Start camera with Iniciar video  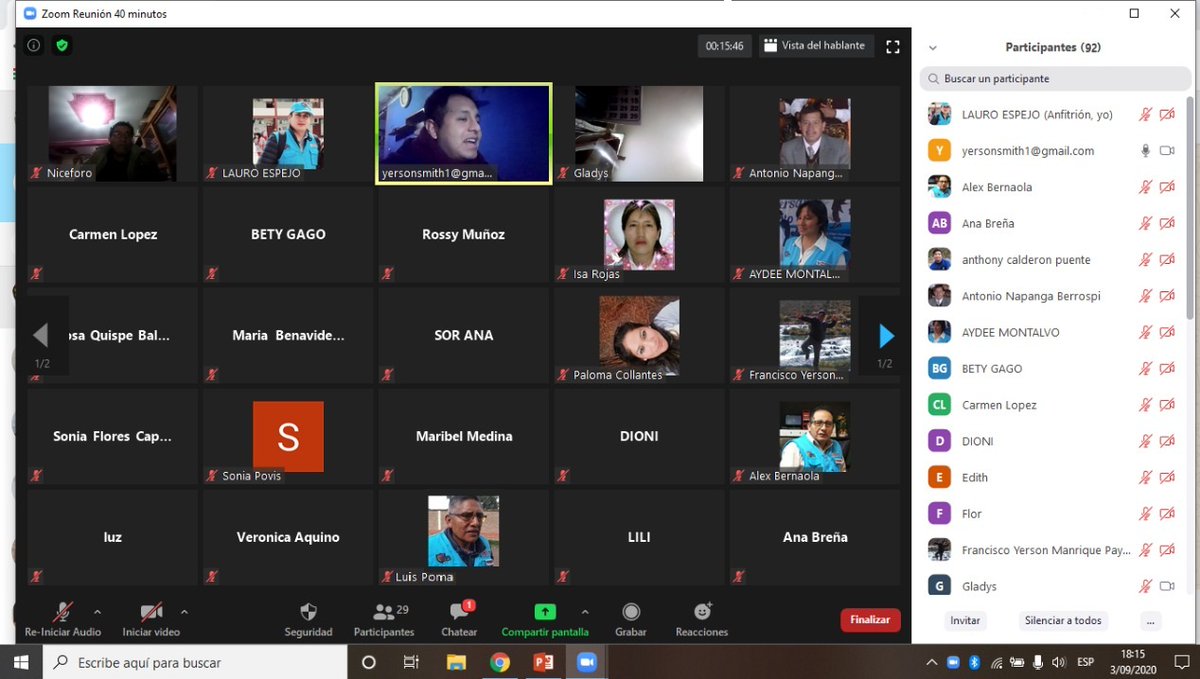click(151, 619)
